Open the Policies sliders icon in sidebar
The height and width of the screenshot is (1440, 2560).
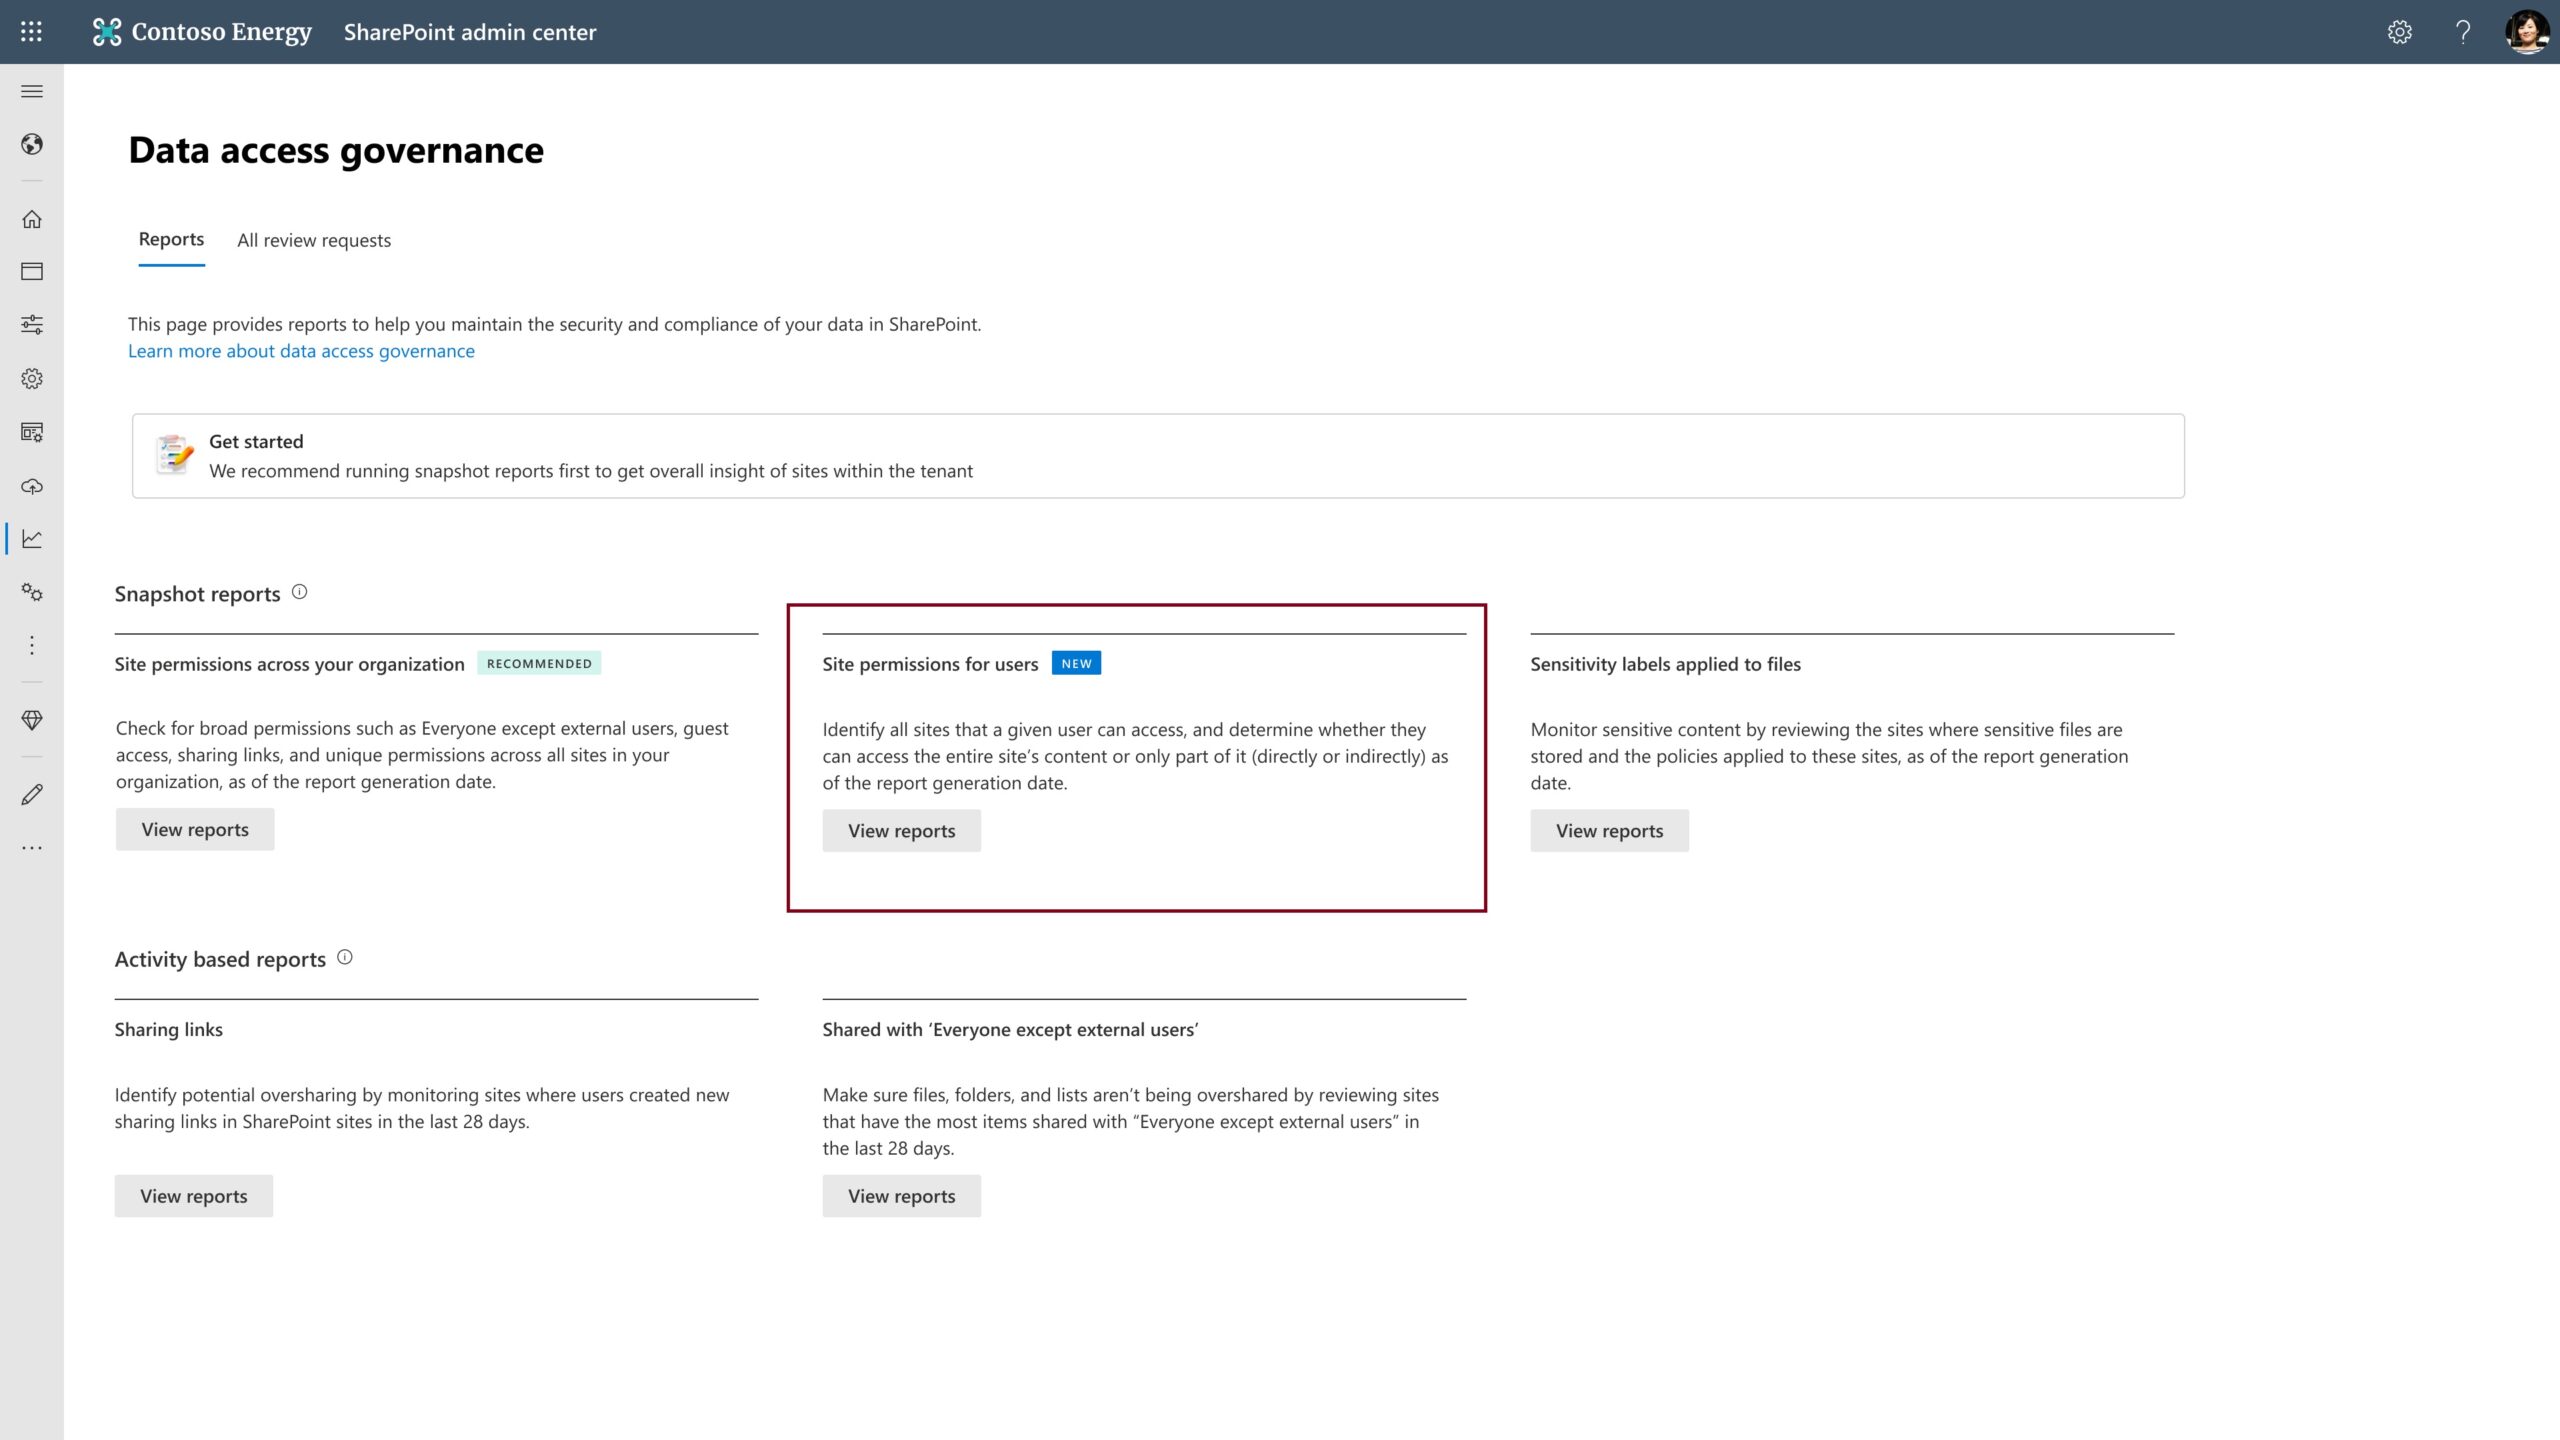coord(32,325)
